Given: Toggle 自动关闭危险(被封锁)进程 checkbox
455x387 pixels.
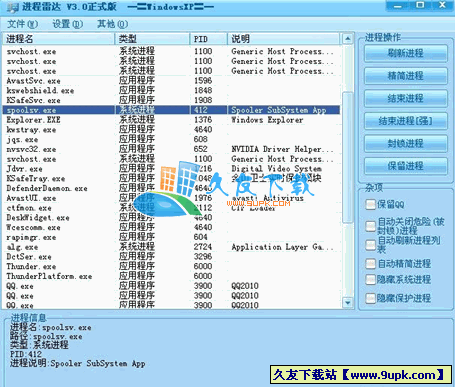Looking at the screenshot, I should tap(370, 226).
